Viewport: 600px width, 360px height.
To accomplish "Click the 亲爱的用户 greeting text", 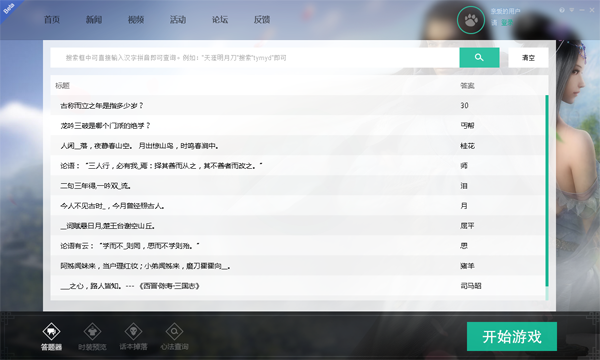I will pos(505,11).
